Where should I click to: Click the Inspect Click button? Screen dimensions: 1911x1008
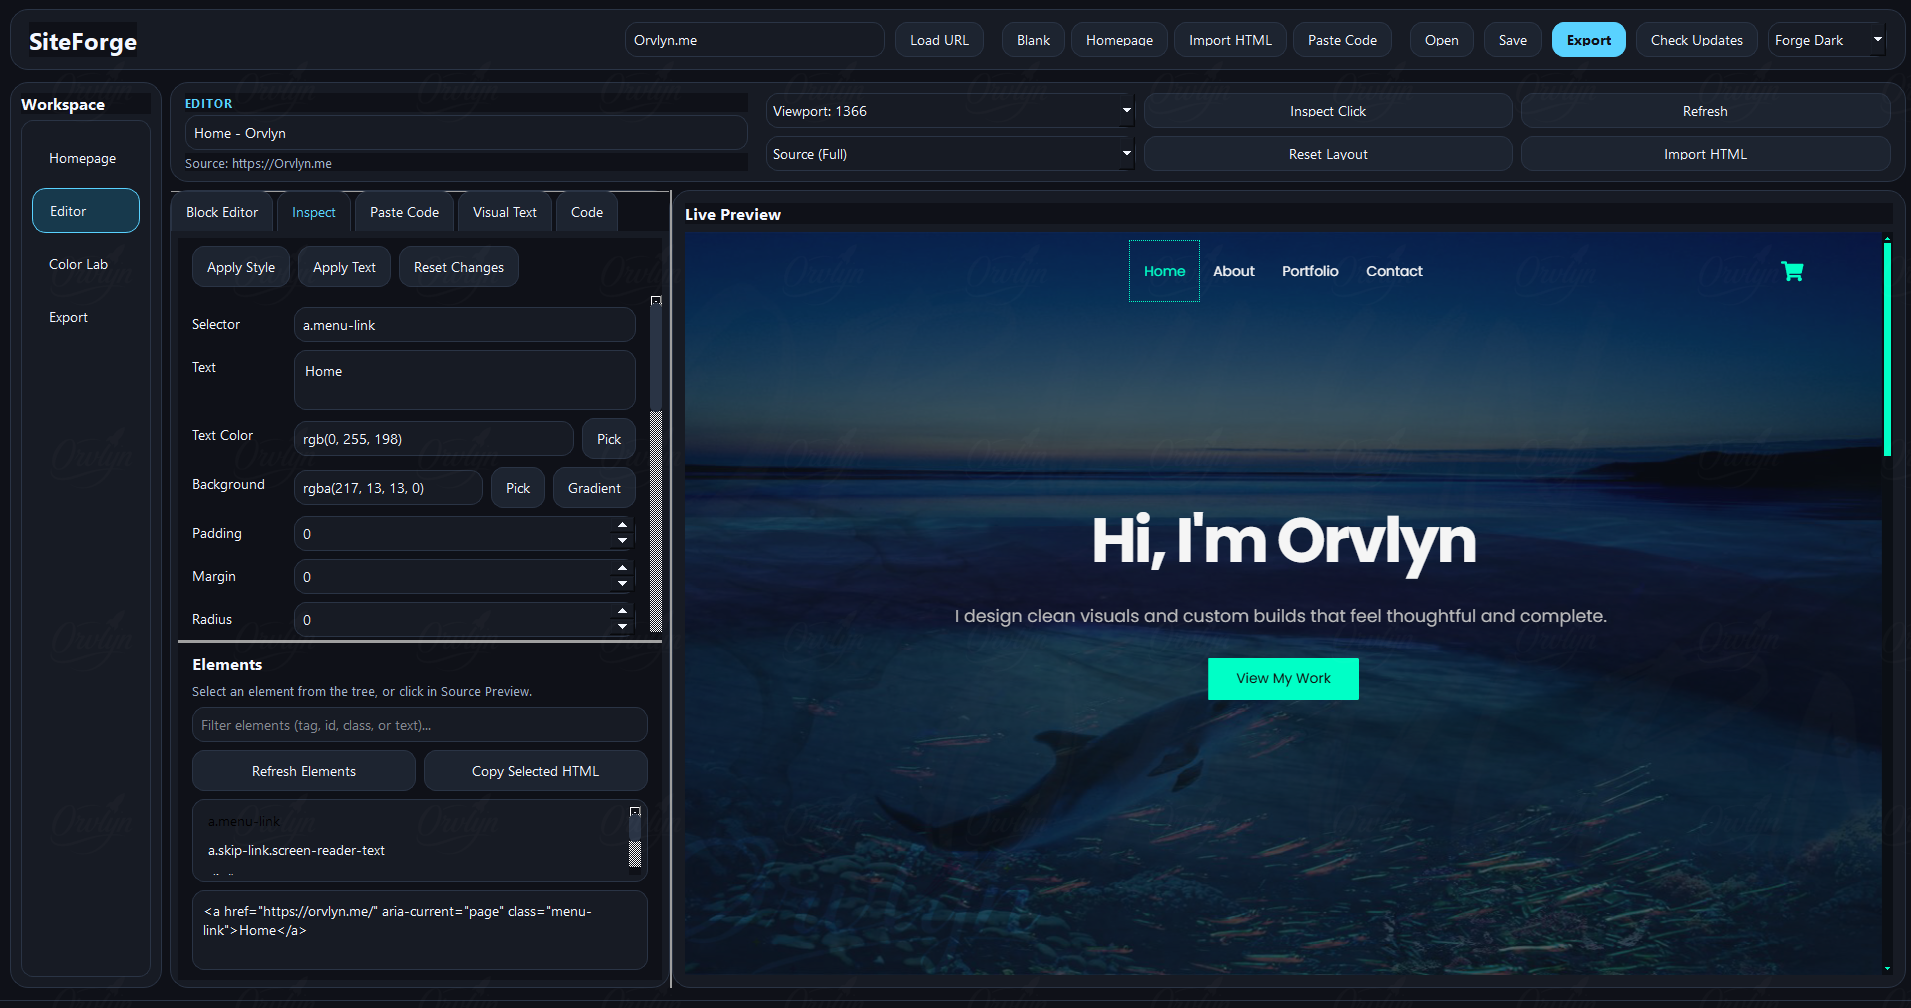[x=1327, y=111]
